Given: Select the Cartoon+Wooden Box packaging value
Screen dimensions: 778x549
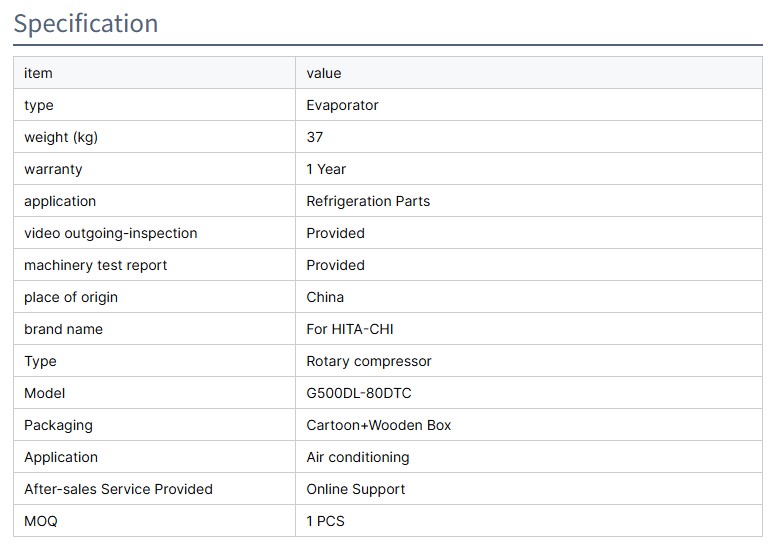Looking at the screenshot, I should [379, 425].
